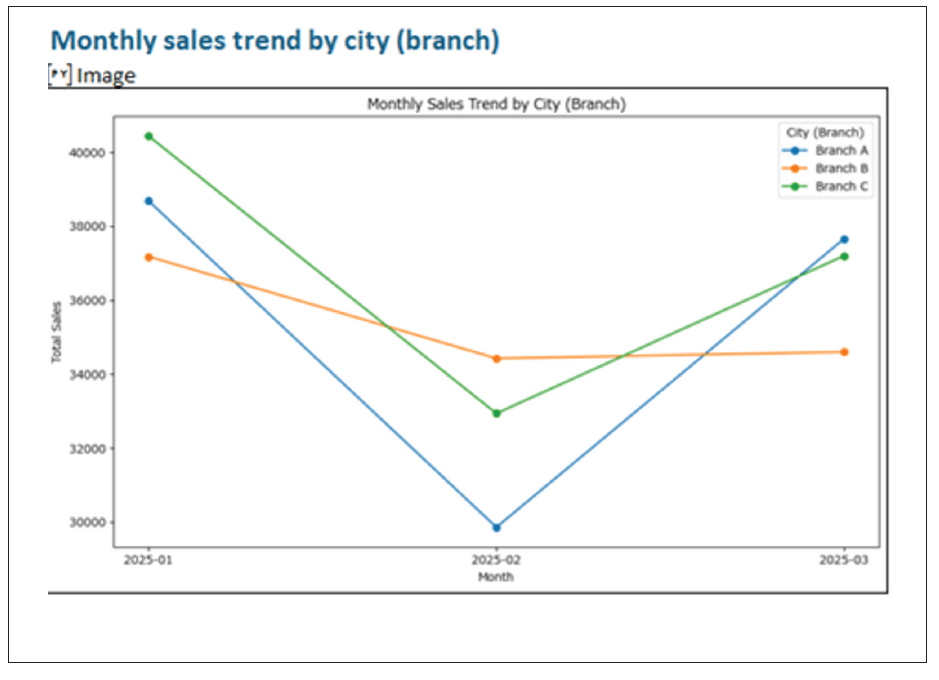Screen dimensions: 939x680
Task: Select the "Monthly sales trend by city (branch)" heading
Action: coord(275,40)
